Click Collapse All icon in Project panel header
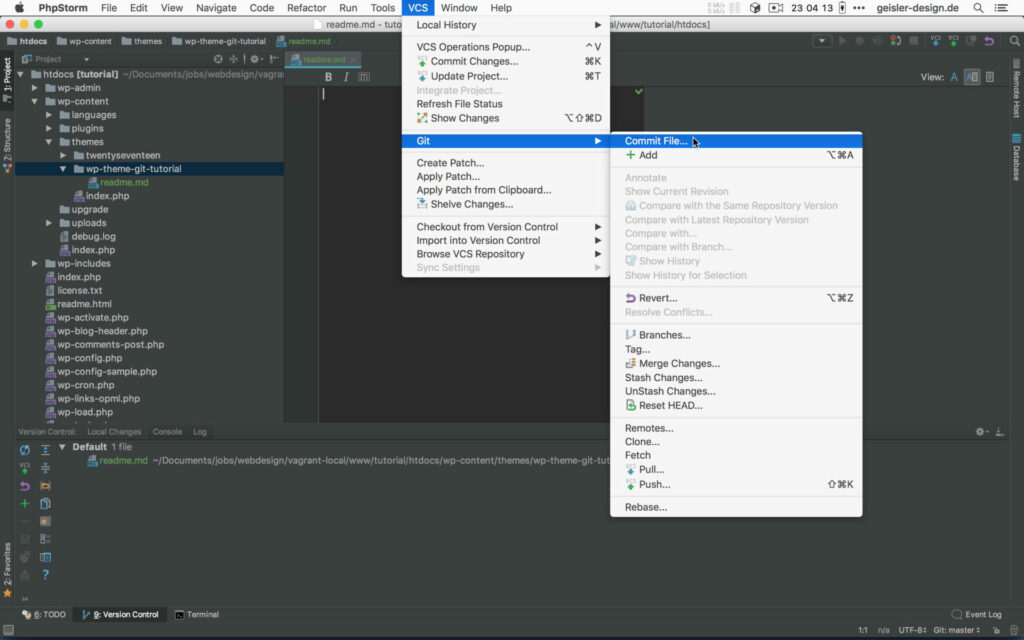Image resolution: width=1024 pixels, height=640 pixels. click(x=233, y=59)
